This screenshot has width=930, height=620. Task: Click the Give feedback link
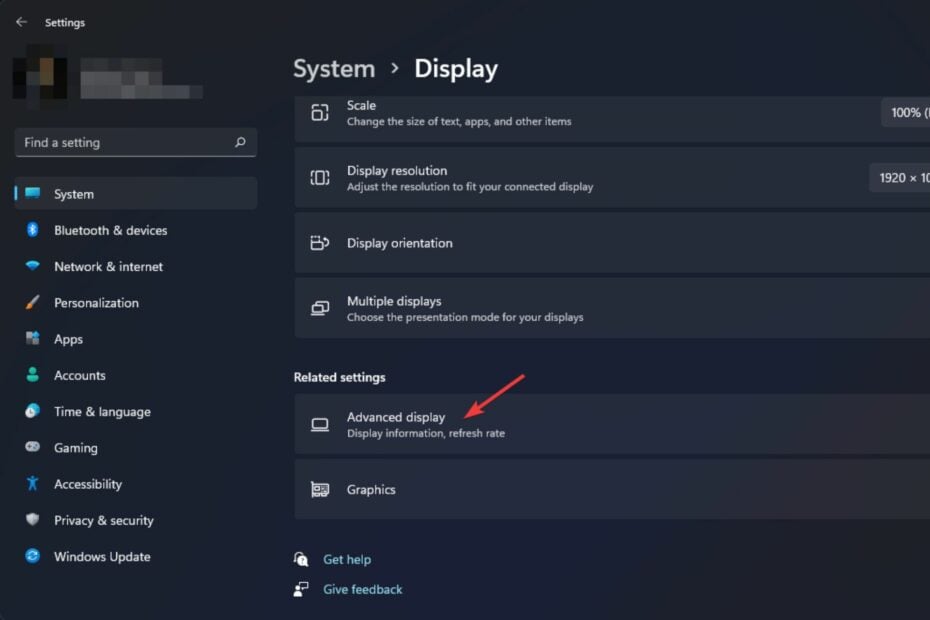point(361,589)
